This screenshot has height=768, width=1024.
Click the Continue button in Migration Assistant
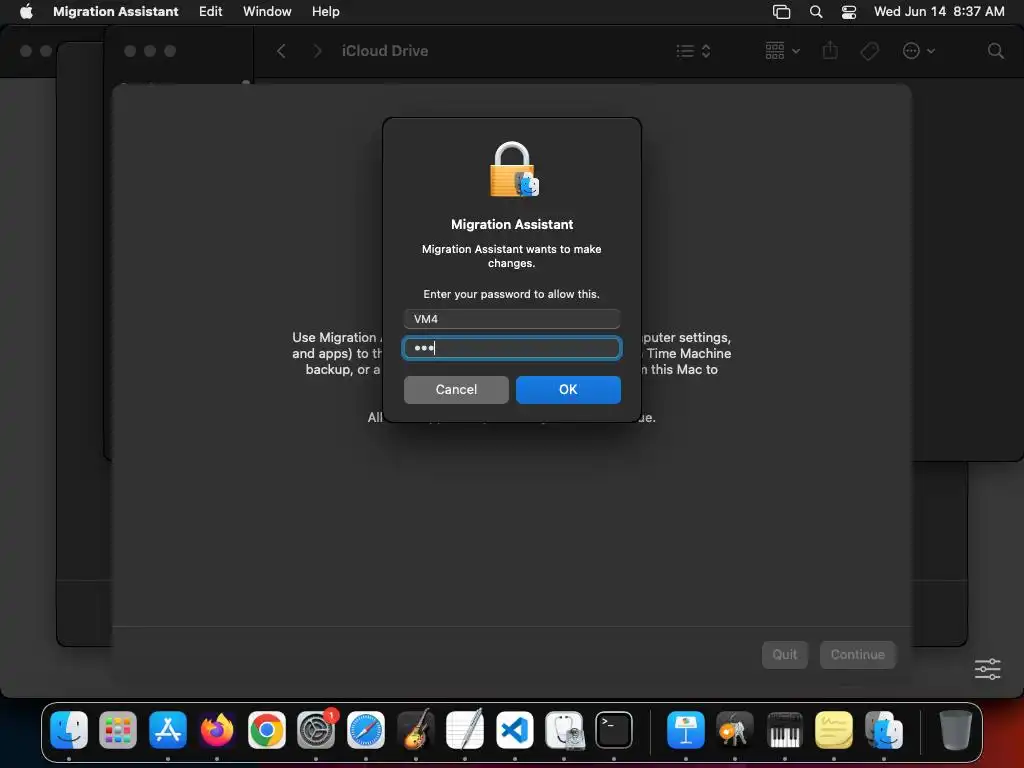point(857,654)
